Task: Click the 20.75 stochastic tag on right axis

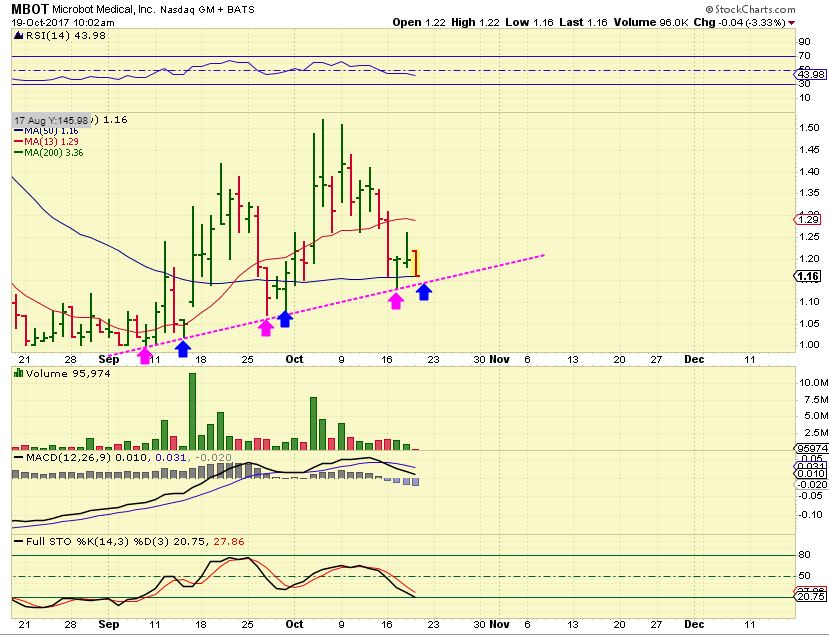Action: click(812, 596)
